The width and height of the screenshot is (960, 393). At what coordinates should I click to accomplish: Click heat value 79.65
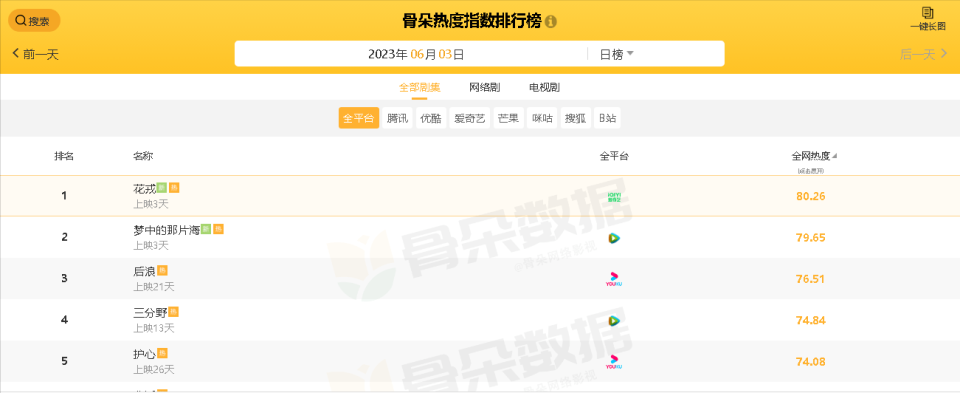pyautogui.click(x=811, y=238)
